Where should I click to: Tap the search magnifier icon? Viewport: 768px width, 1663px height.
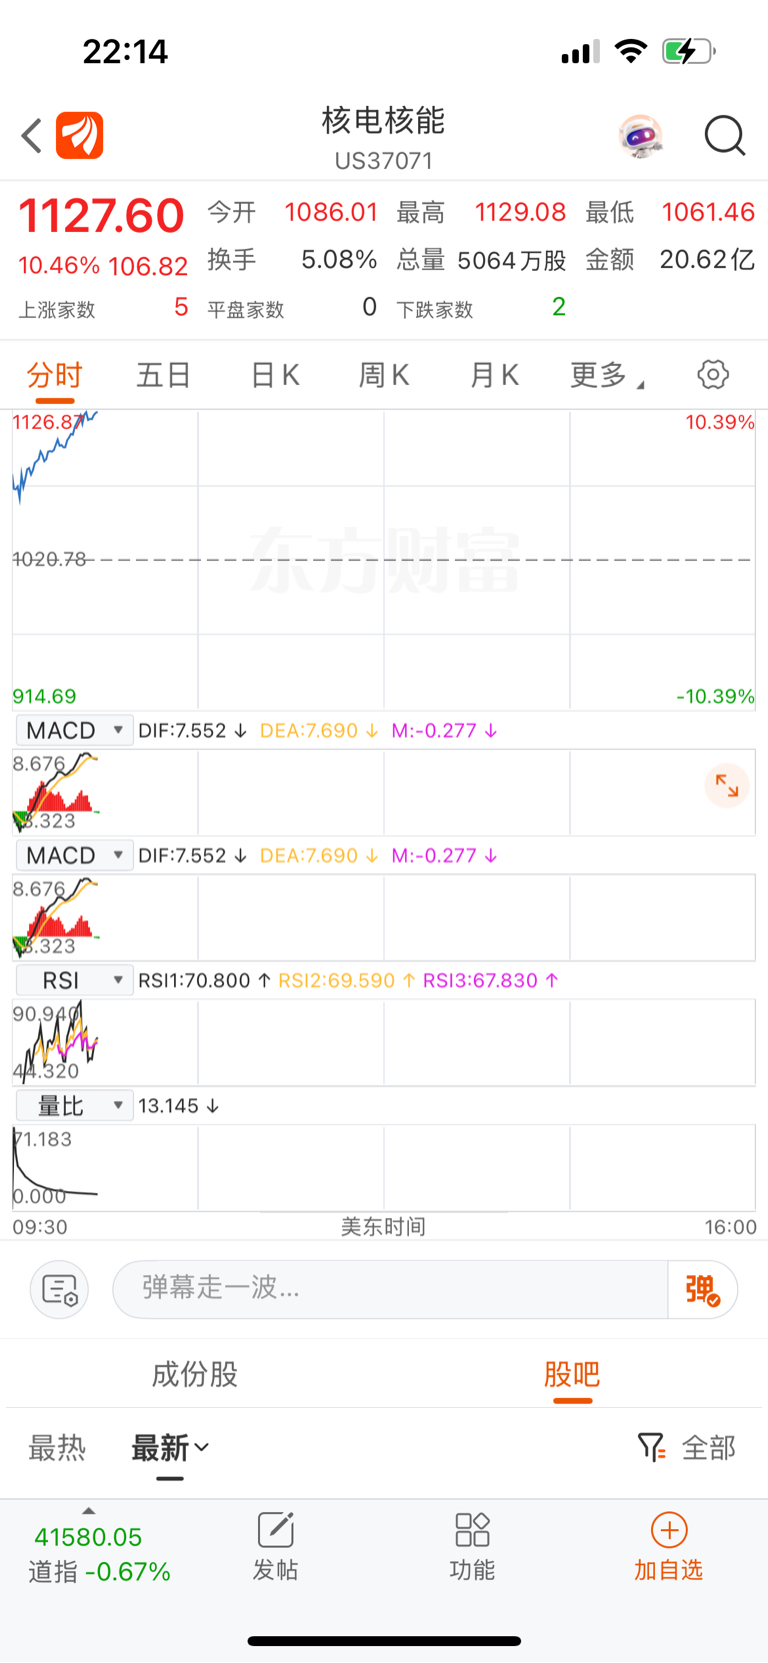[x=725, y=136]
